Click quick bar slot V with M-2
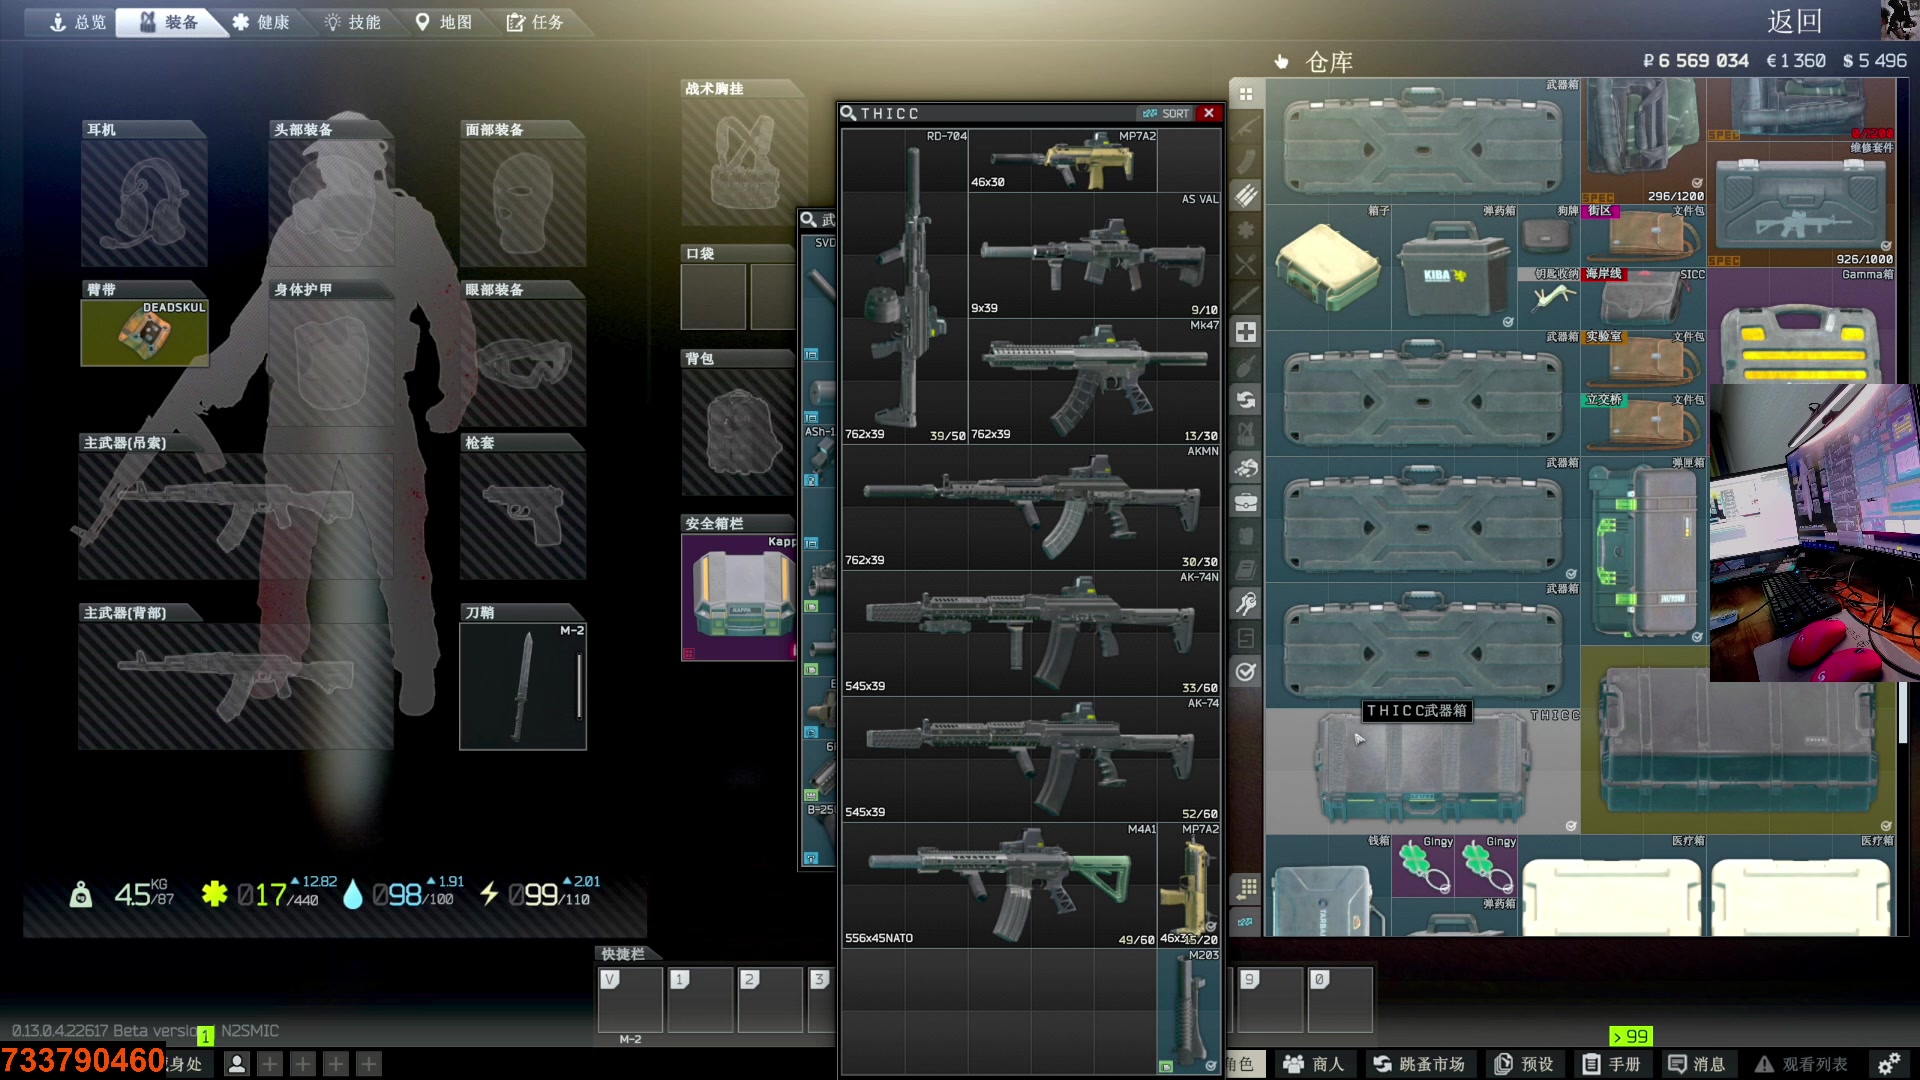The height and width of the screenshot is (1080, 1920). click(630, 1000)
